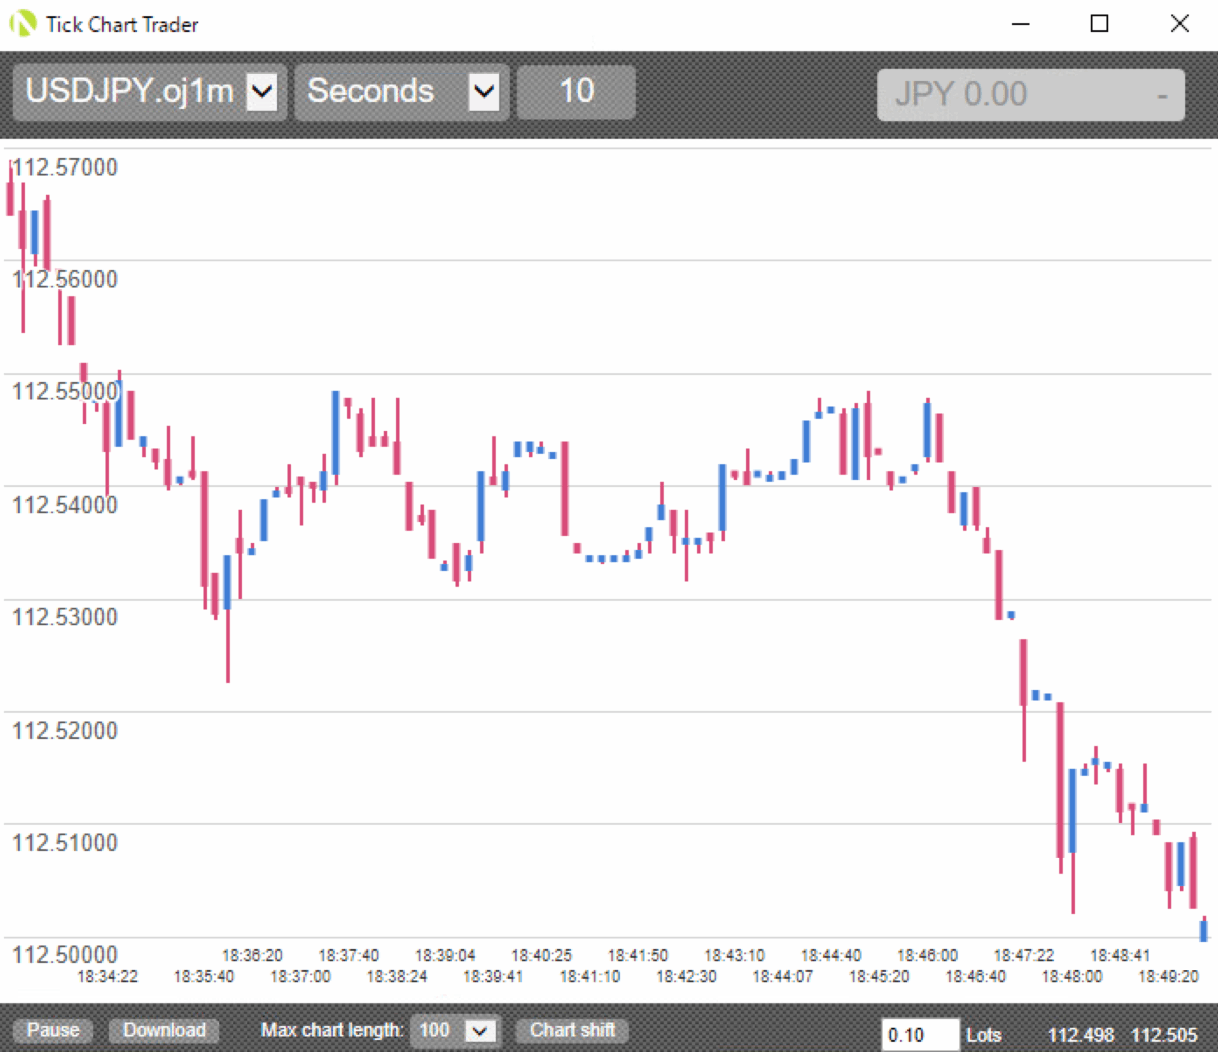Open the USDJPY.oj1m symbol dropdown
Screen dimensions: 1218x1052
point(262,93)
